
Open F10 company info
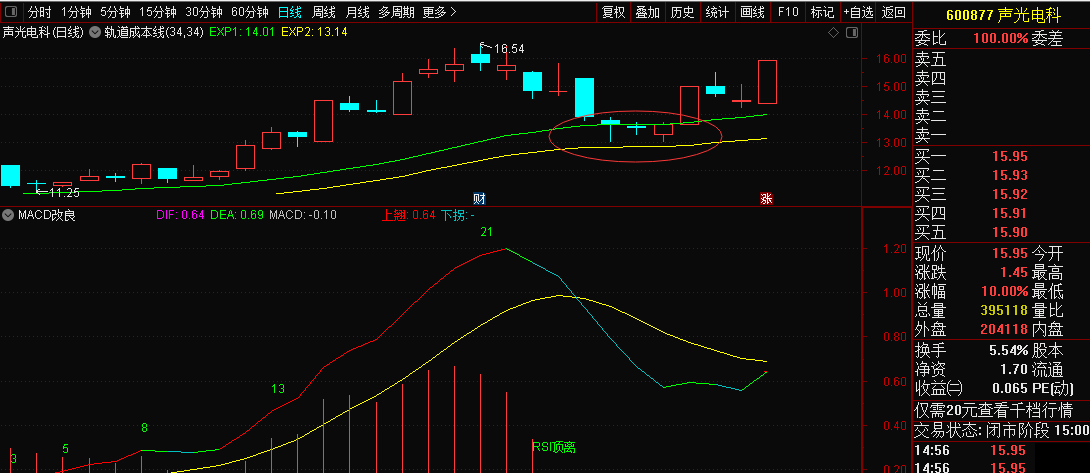(788, 12)
